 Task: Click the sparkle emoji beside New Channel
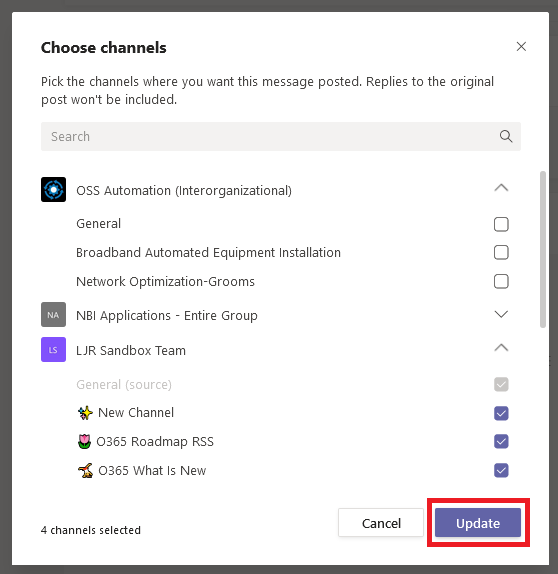pyautogui.click(x=85, y=413)
